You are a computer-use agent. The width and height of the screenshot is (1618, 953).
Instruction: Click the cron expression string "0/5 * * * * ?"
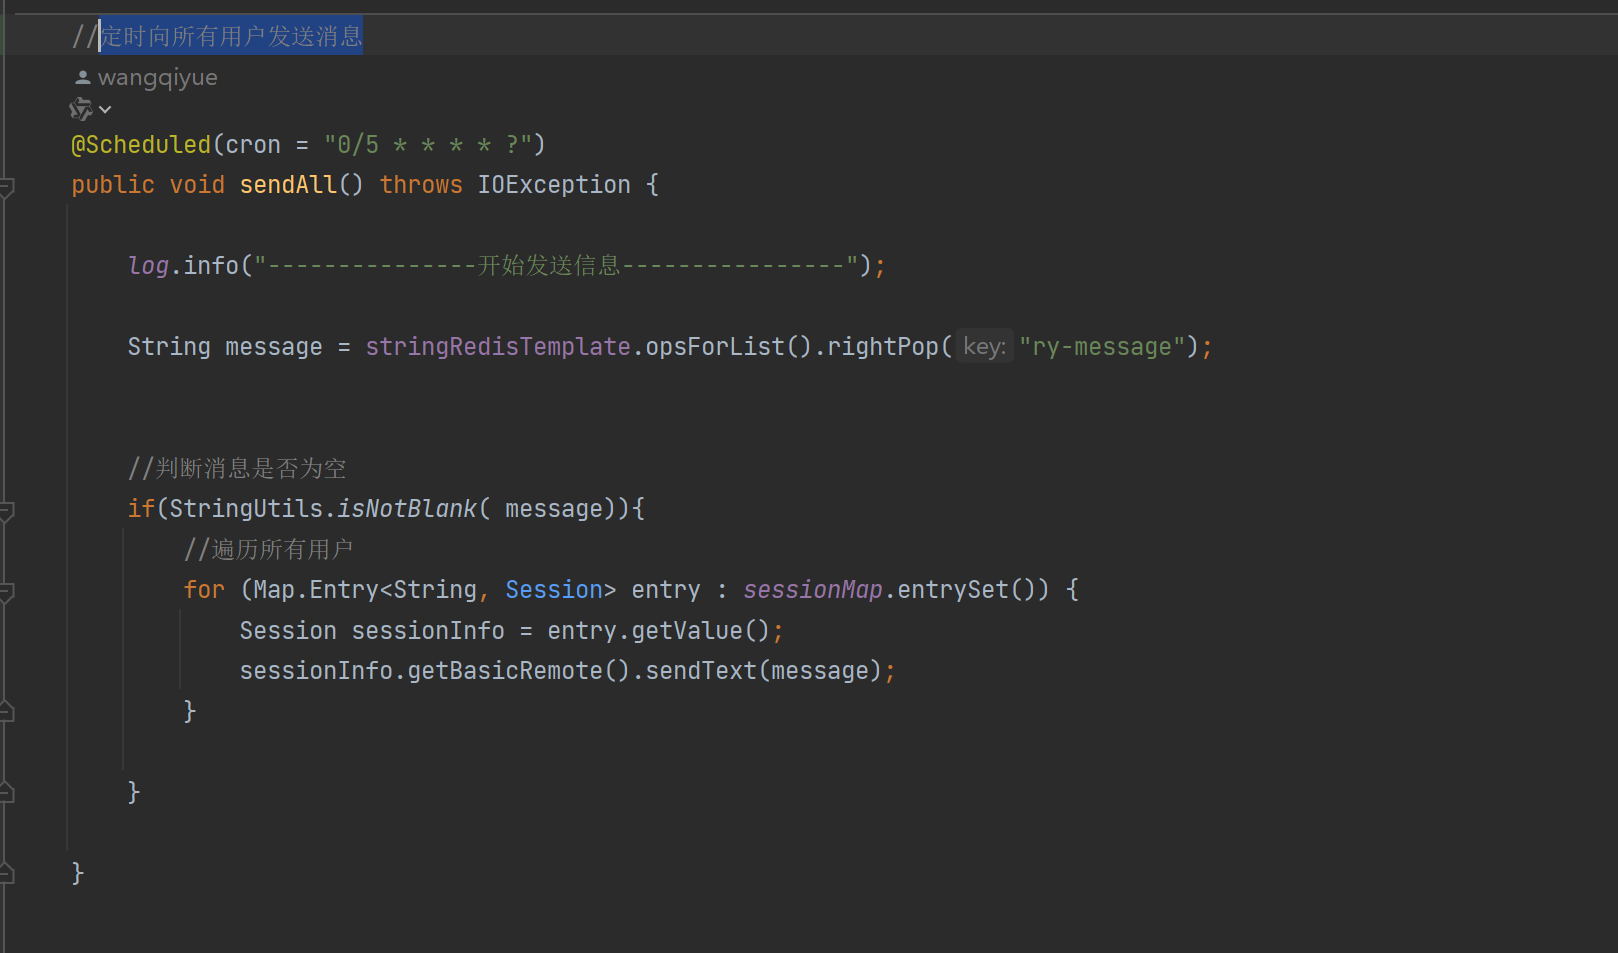[x=427, y=145]
